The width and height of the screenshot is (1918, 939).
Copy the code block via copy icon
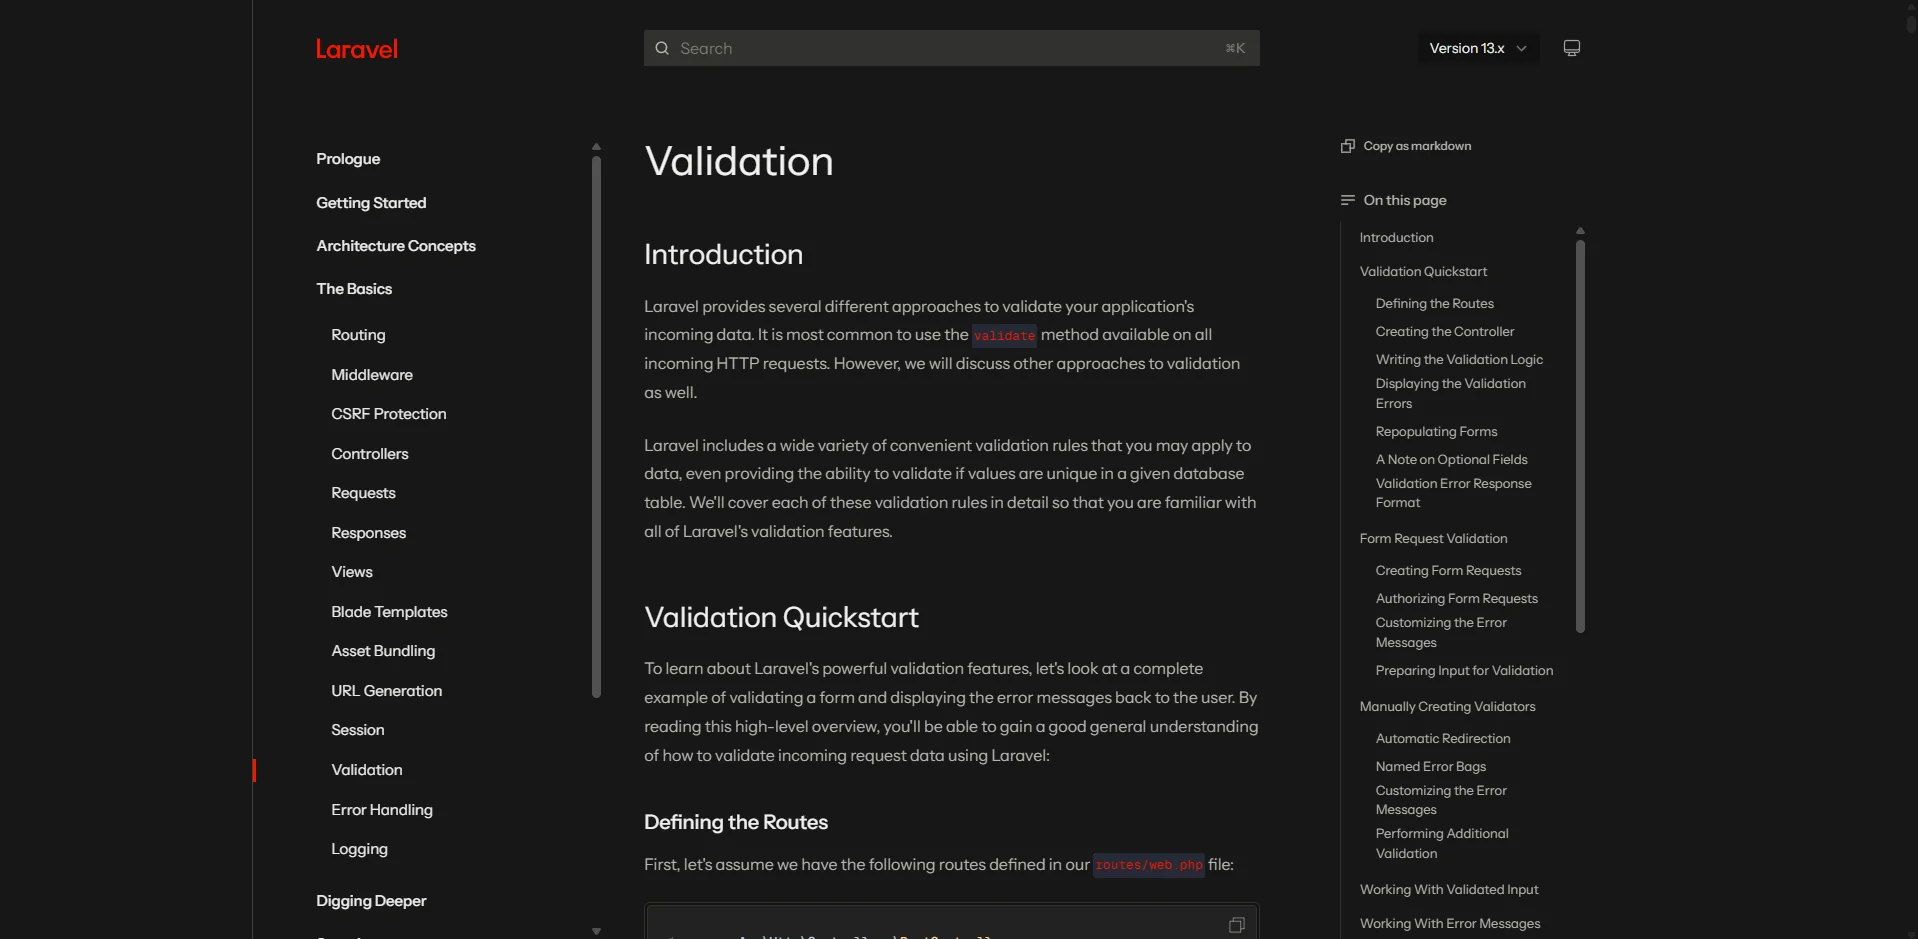coord(1237,925)
